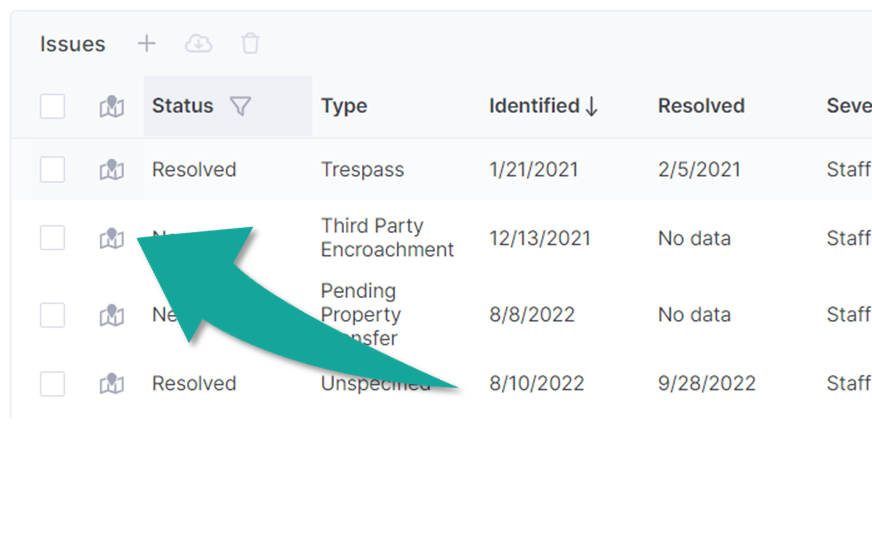Sort by the Resolved column header
The width and height of the screenshot is (872, 547).
click(701, 106)
